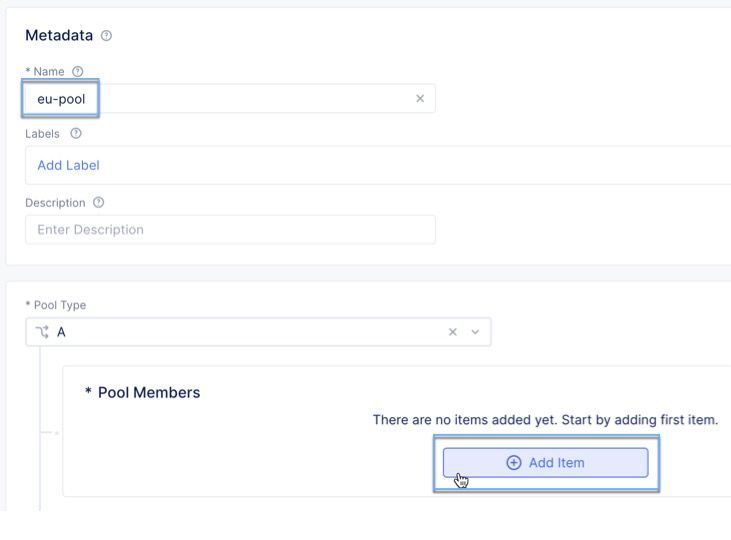This screenshot has width=731, height=540.
Task: Click the help icon next to Metadata
Action: [107, 36]
